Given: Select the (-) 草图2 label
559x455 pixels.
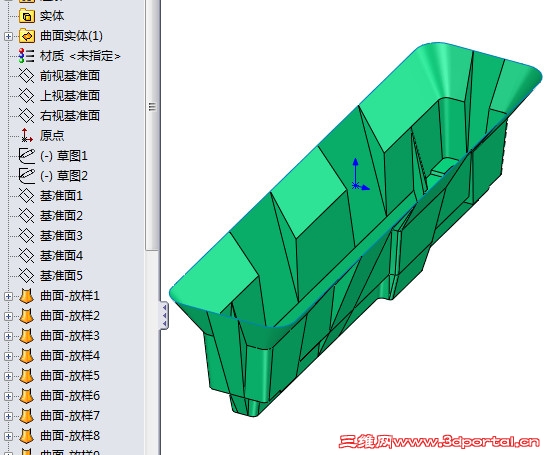Looking at the screenshot, I should pos(64,176).
